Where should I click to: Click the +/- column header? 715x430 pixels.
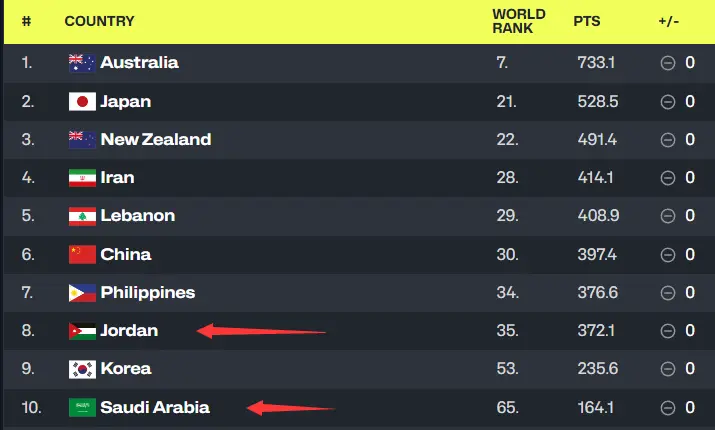[669, 21]
